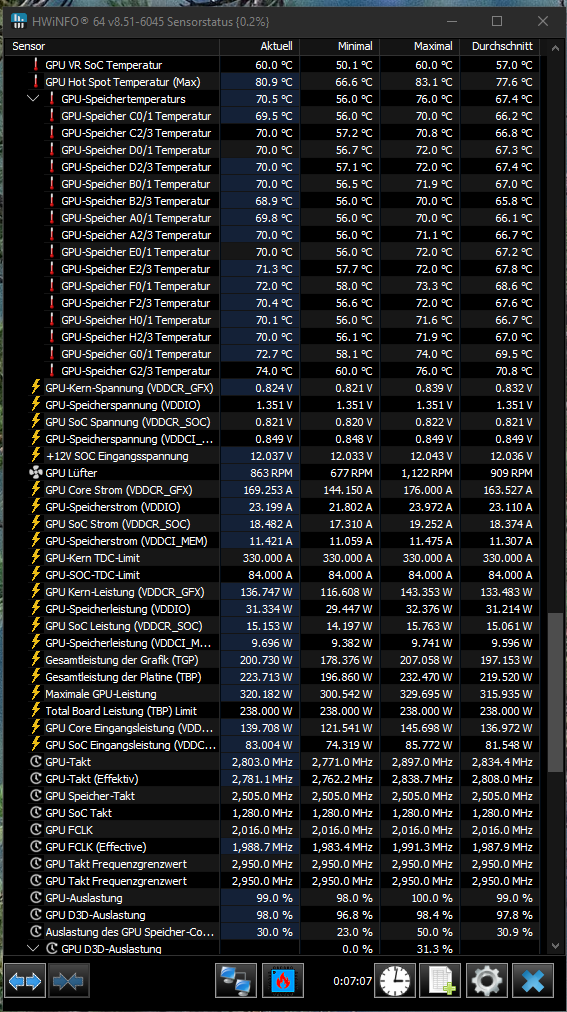The height and width of the screenshot is (1012, 567).
Task: Select the GPU-Speicher E2/3 Temperatur row
Action: point(272,269)
